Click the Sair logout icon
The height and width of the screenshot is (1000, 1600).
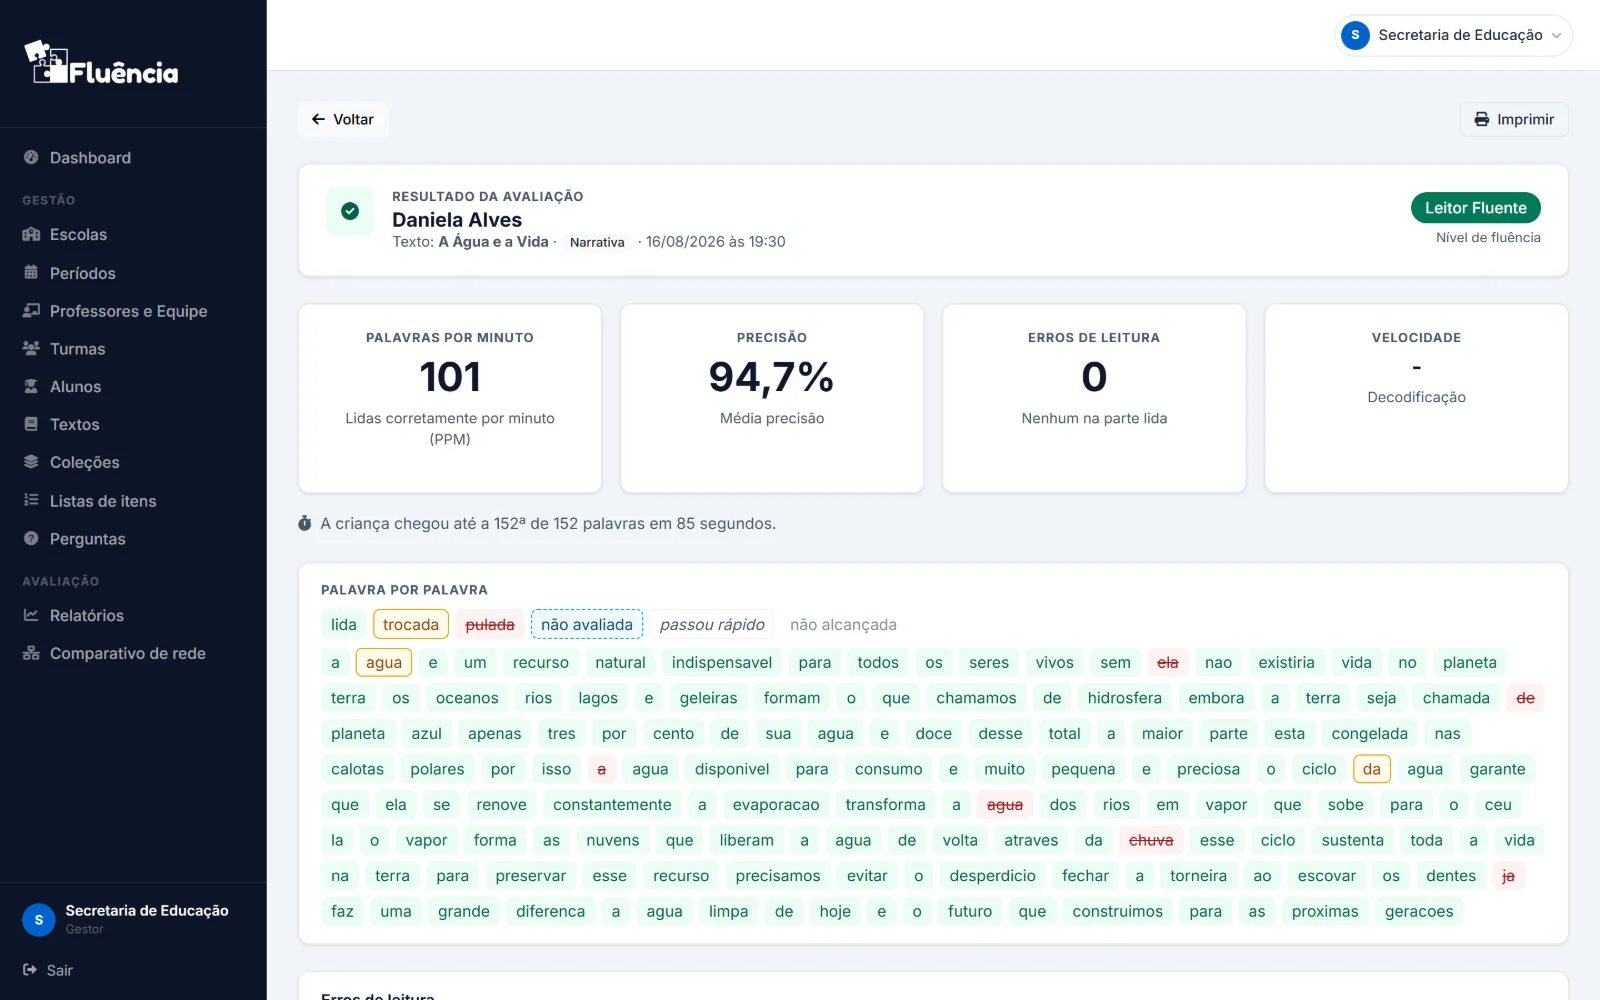[30, 970]
